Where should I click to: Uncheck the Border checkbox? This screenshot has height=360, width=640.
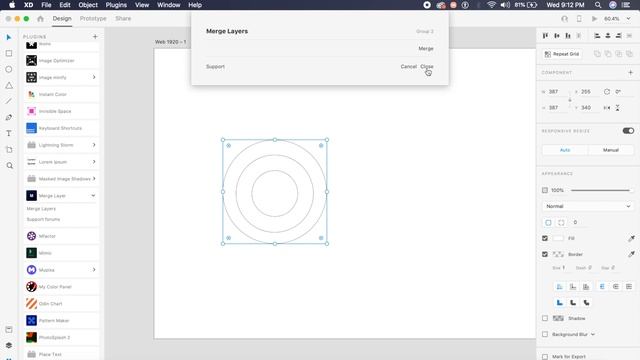tap(545, 254)
